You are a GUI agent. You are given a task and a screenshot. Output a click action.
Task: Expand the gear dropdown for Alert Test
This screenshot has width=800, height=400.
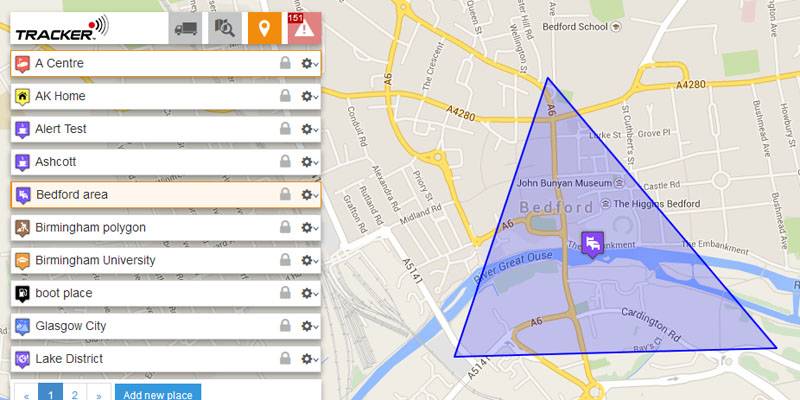(x=310, y=129)
